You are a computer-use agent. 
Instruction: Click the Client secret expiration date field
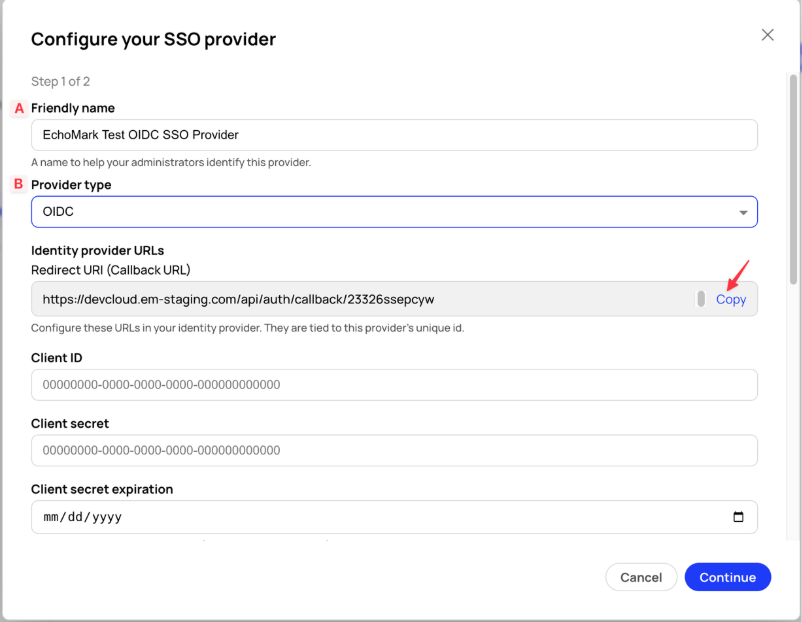pyautogui.click(x=394, y=517)
